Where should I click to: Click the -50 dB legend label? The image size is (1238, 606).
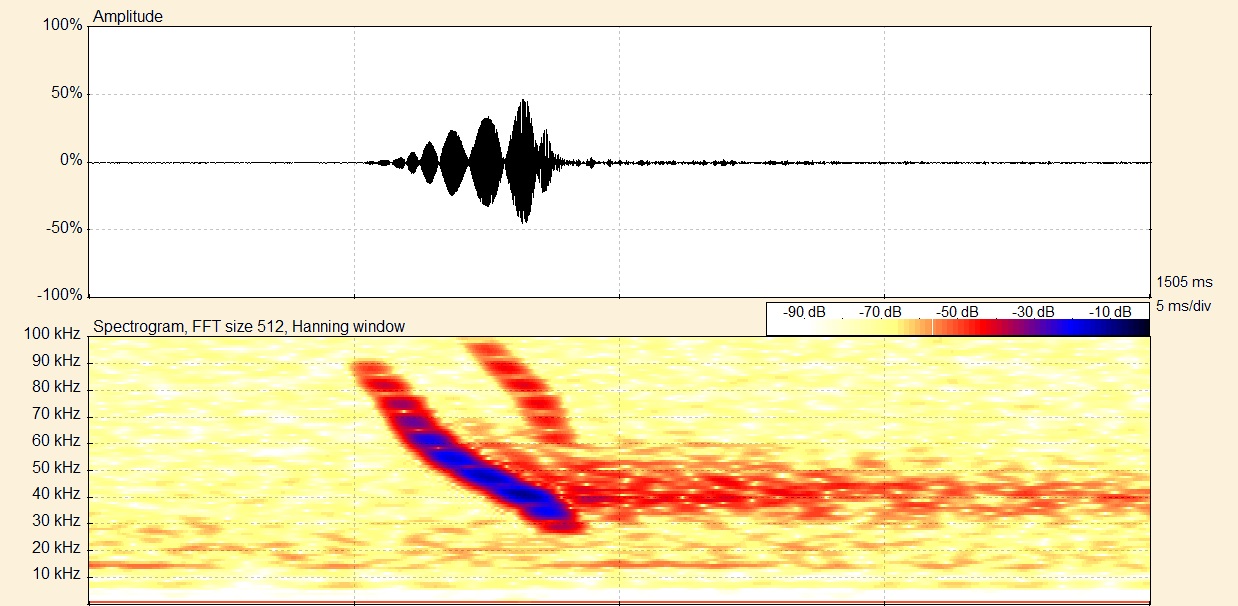[x=957, y=312]
